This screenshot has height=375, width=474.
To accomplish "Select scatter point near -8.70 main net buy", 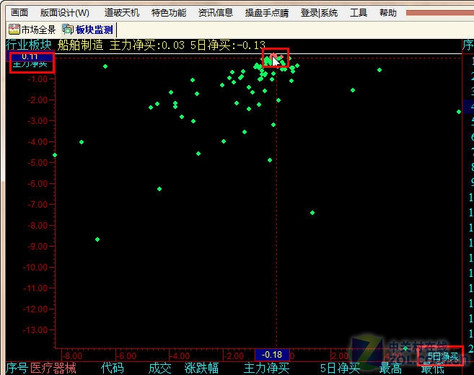I will tap(97, 239).
